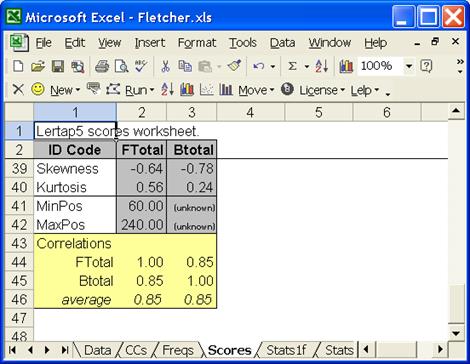Open the License menu button

tap(321, 90)
